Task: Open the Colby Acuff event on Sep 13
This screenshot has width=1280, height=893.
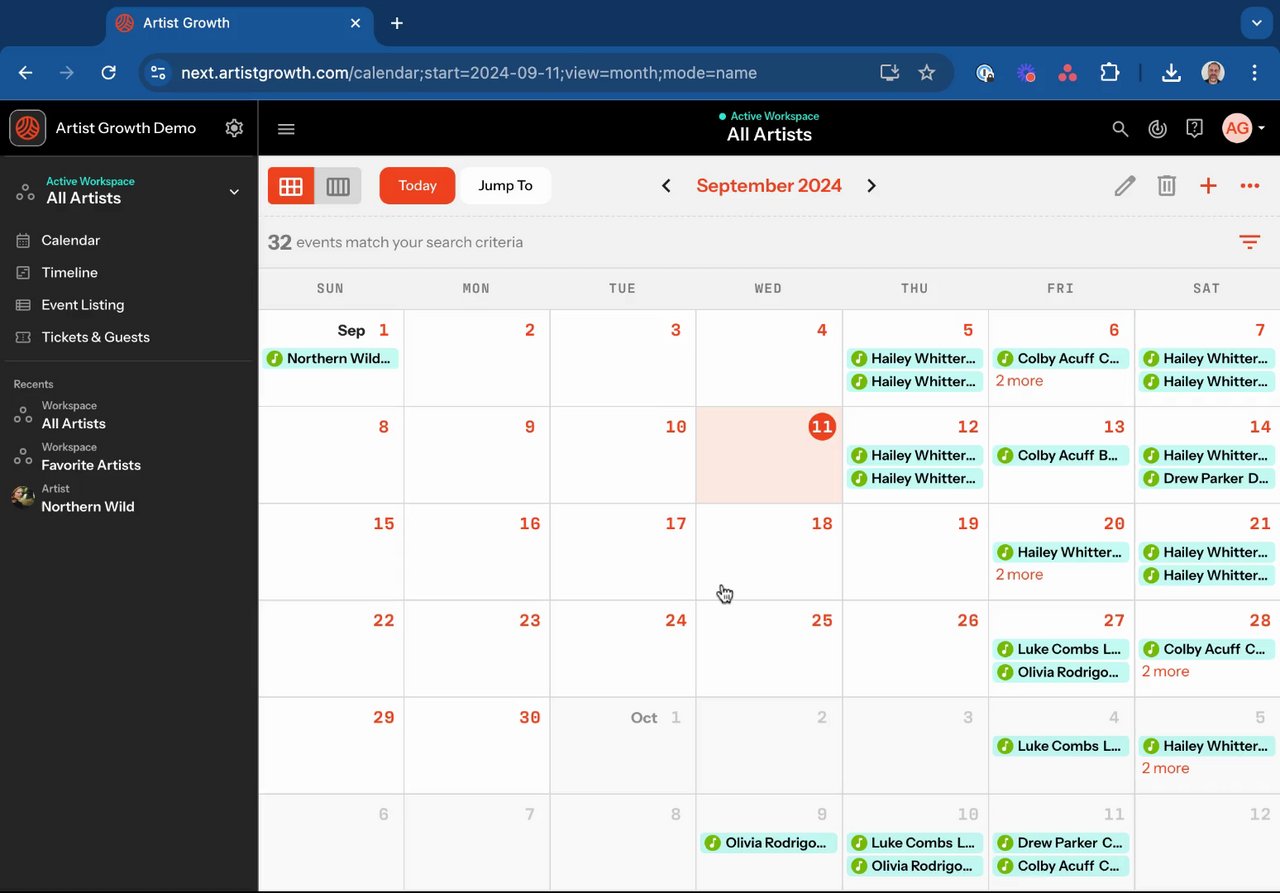Action: click(1061, 456)
